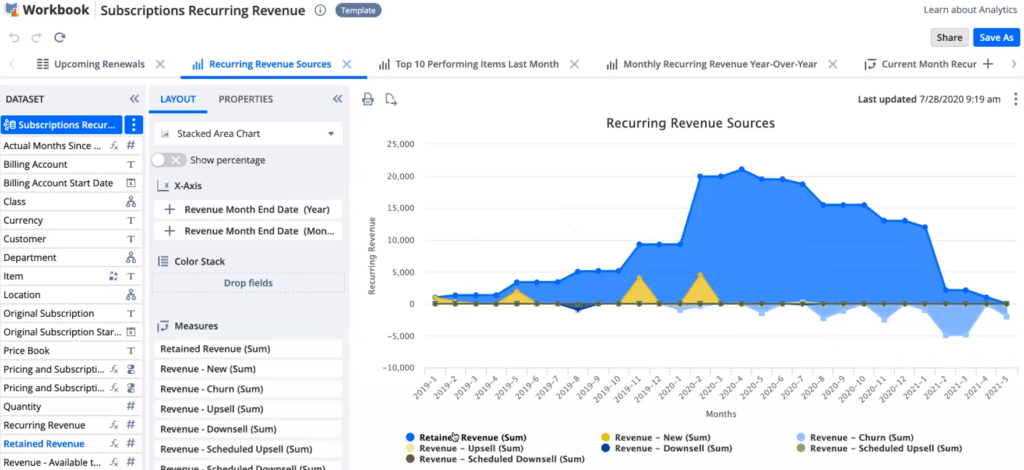
Task: Print the chart using printer icon
Action: [368, 99]
